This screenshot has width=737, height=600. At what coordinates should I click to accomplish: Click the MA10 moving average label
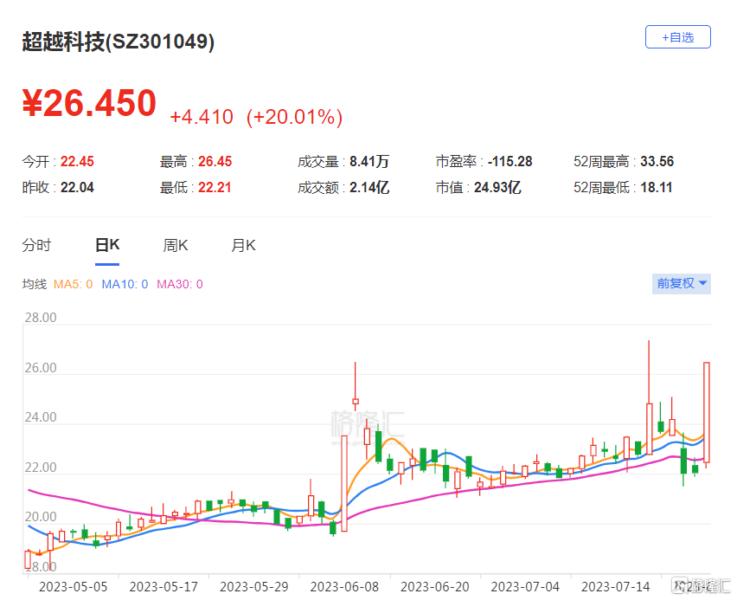pyautogui.click(x=125, y=284)
